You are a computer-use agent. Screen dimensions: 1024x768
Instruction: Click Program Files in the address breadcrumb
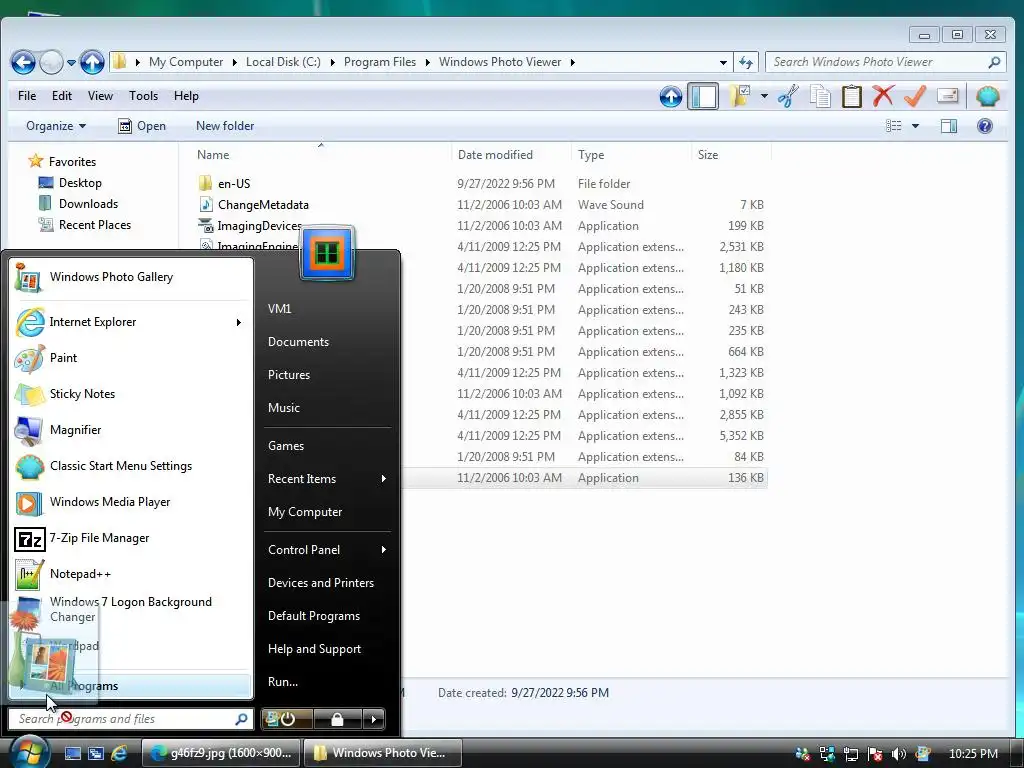pyautogui.click(x=379, y=62)
